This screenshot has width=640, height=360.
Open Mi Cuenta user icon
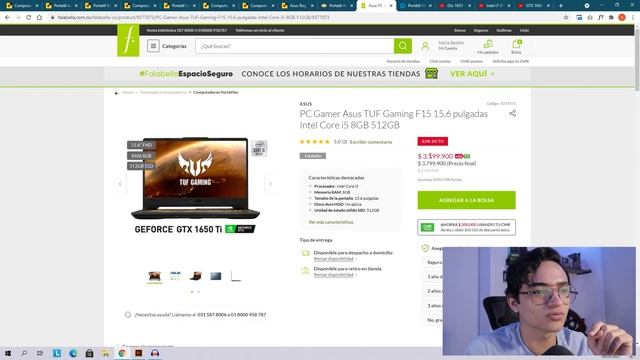pos(425,46)
